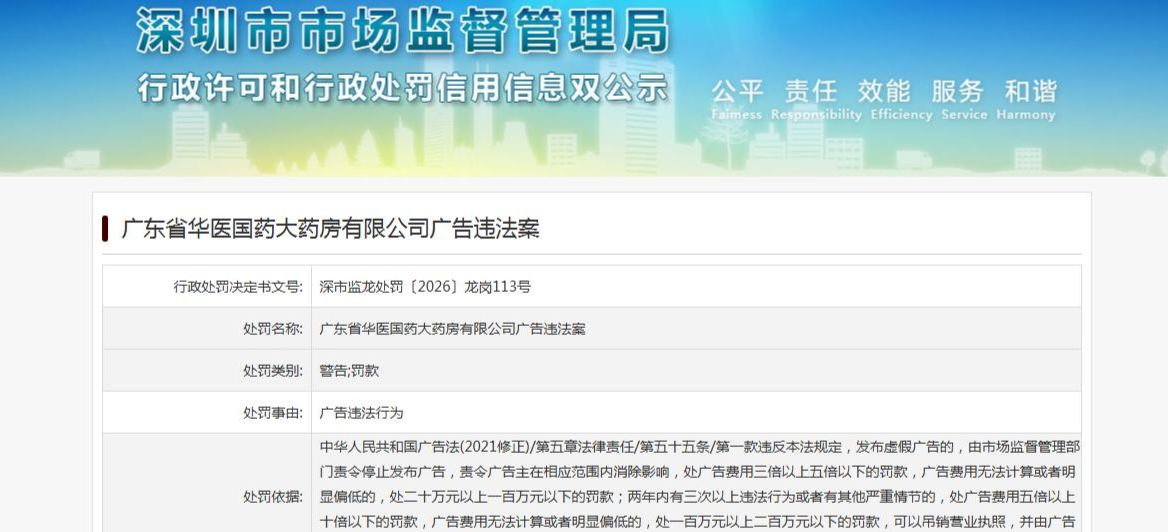Select the 处罚事由 label cell
The width and height of the screenshot is (1168, 532).
point(207,412)
